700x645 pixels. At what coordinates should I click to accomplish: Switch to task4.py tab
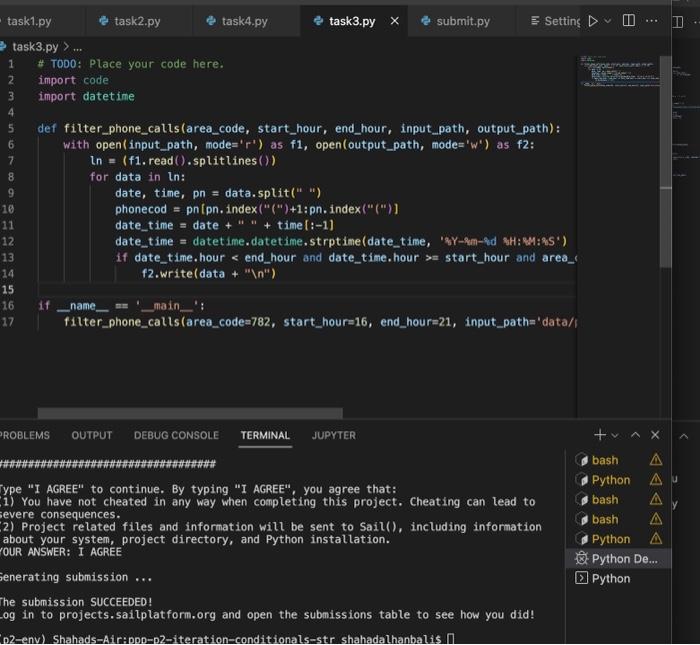pos(238,21)
